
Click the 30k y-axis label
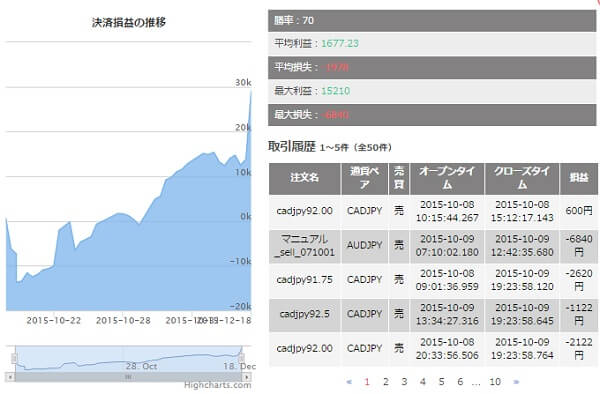[243, 82]
